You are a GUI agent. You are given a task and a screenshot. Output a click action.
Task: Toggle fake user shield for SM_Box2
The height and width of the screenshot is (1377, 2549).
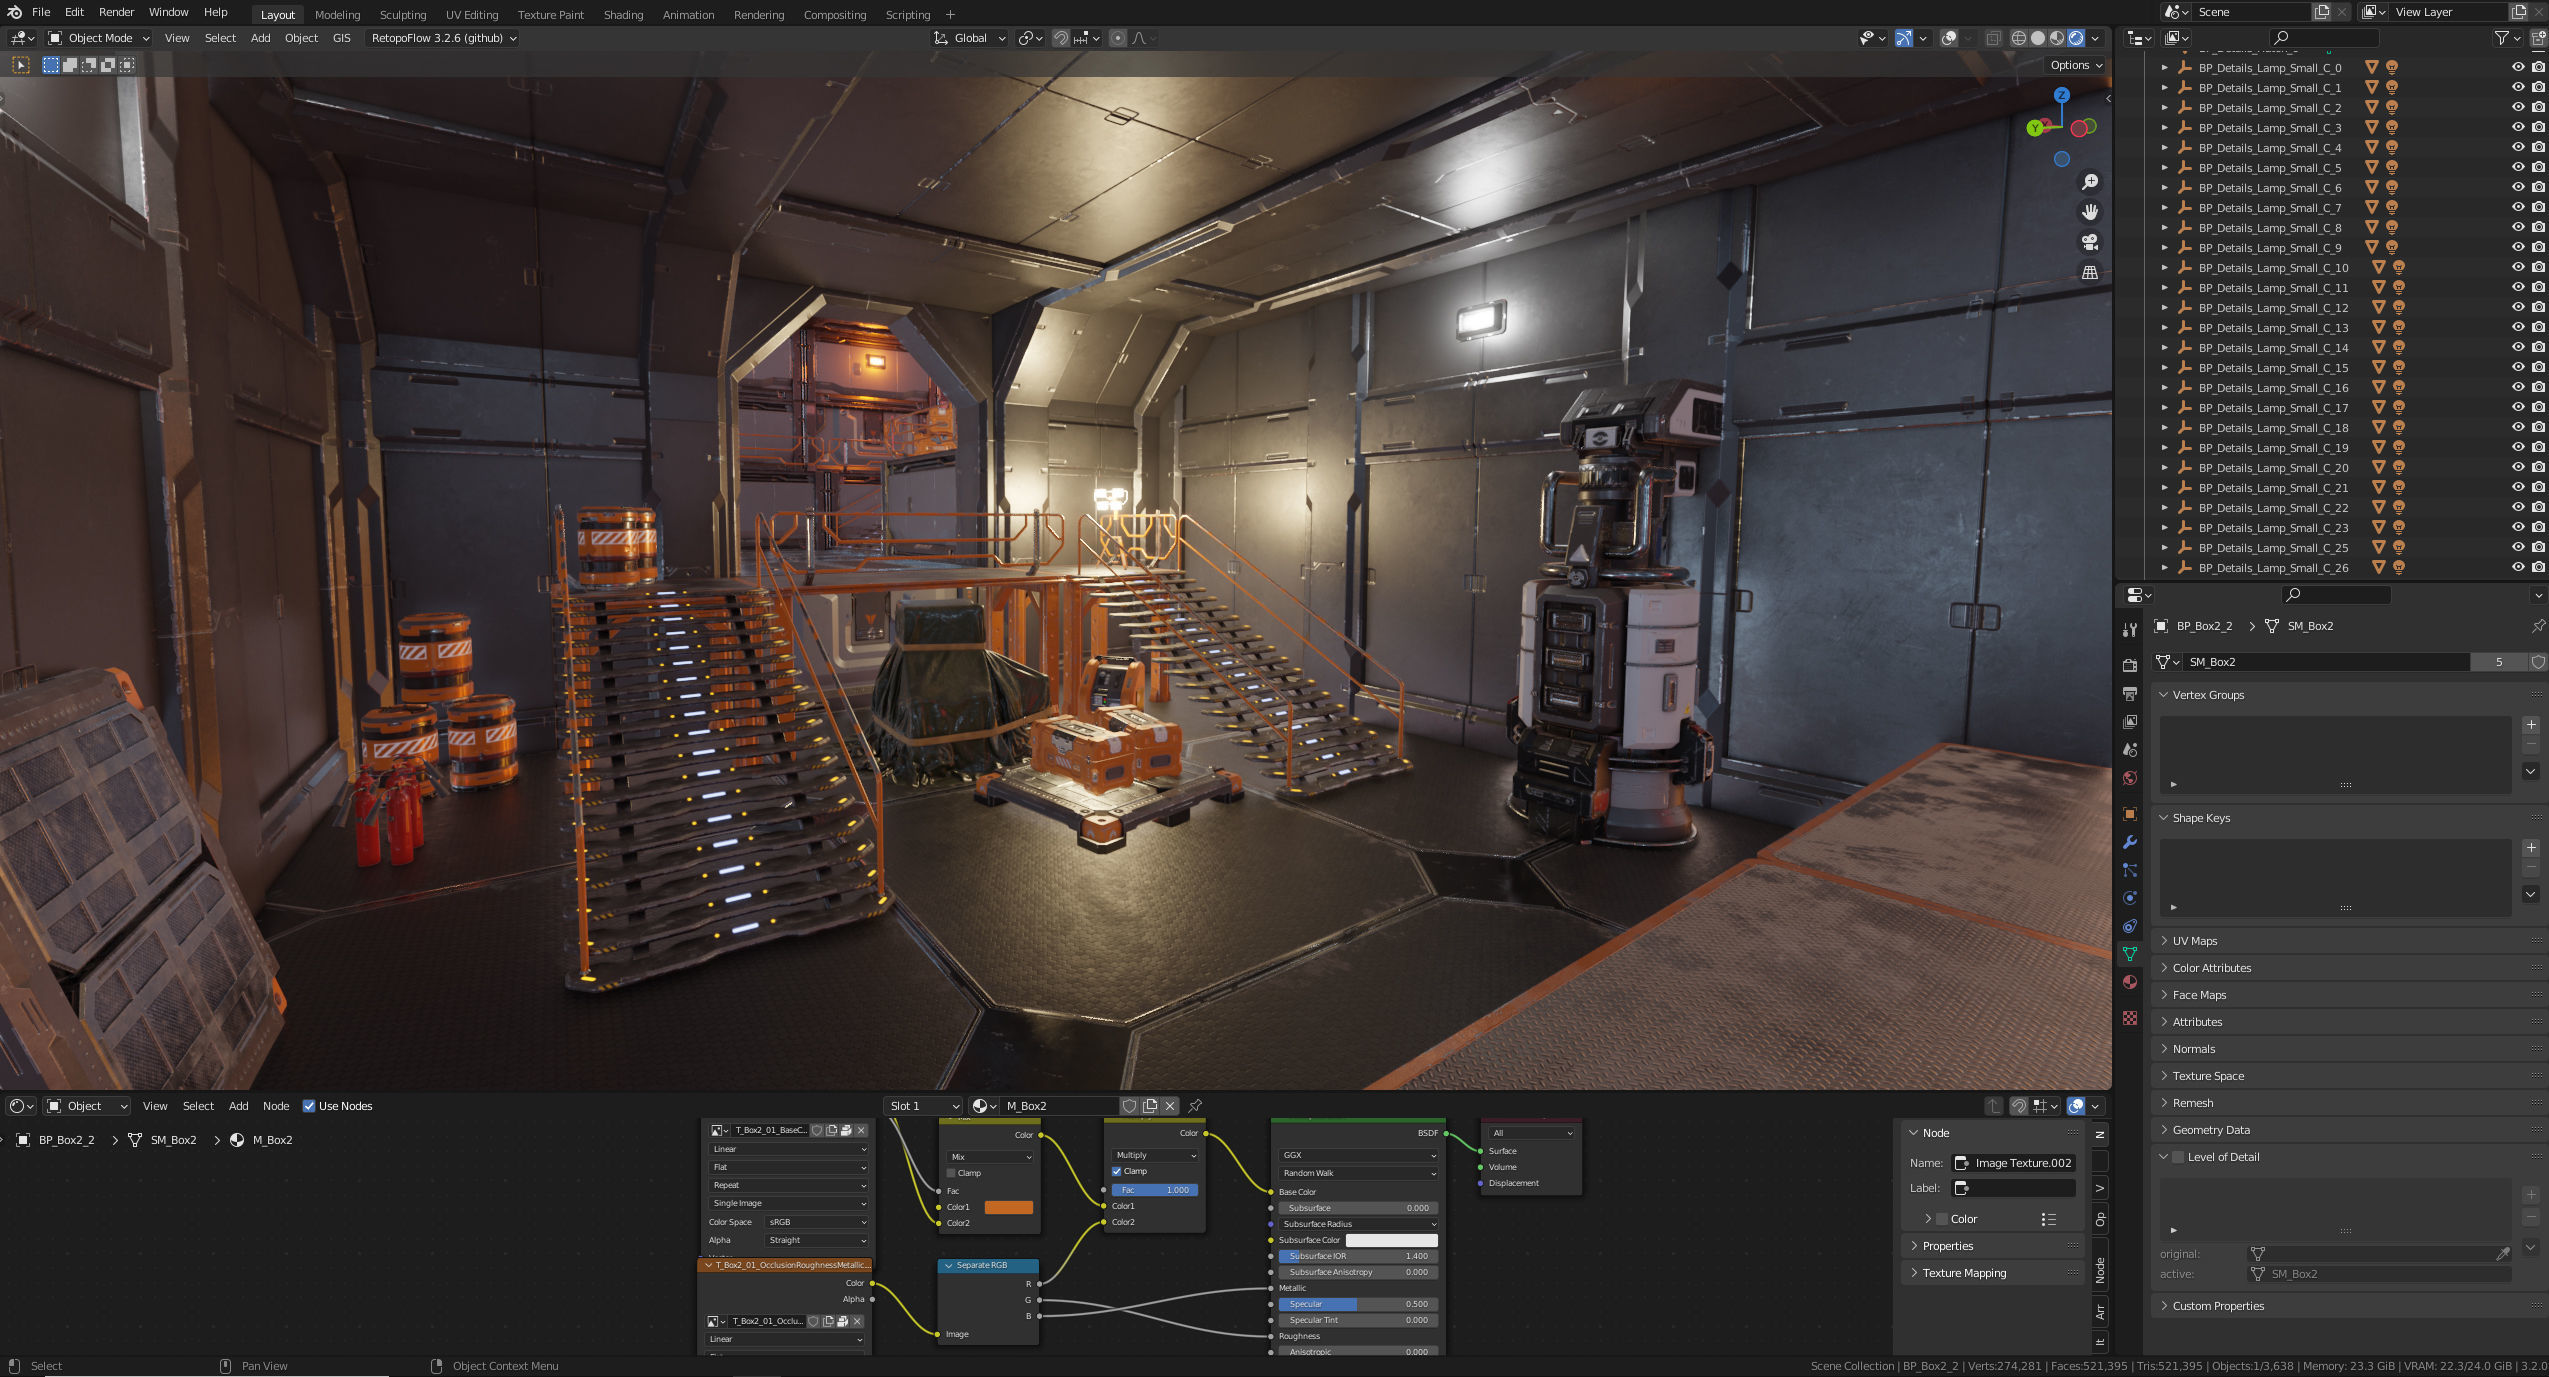[2538, 662]
